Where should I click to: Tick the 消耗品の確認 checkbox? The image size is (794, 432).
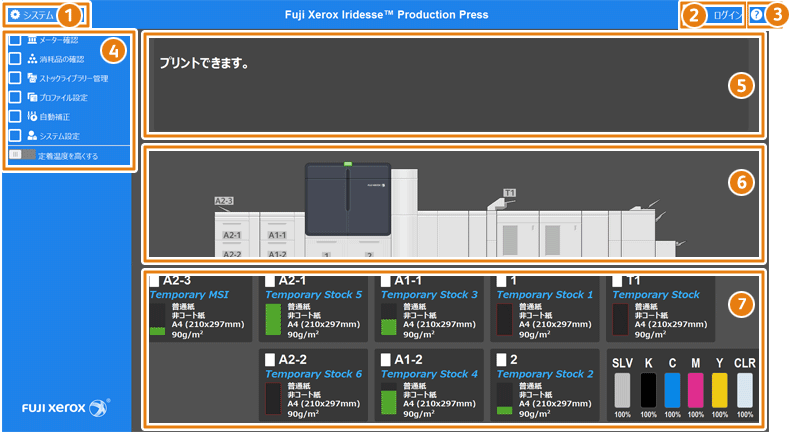[x=15, y=59]
